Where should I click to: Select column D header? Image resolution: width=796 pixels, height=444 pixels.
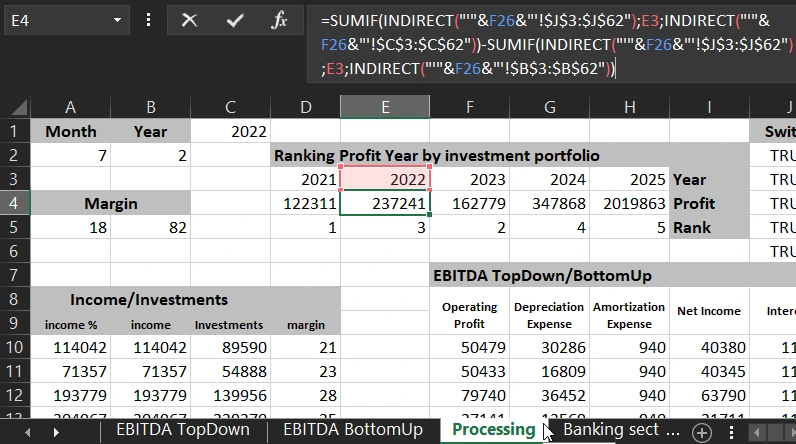click(306, 107)
